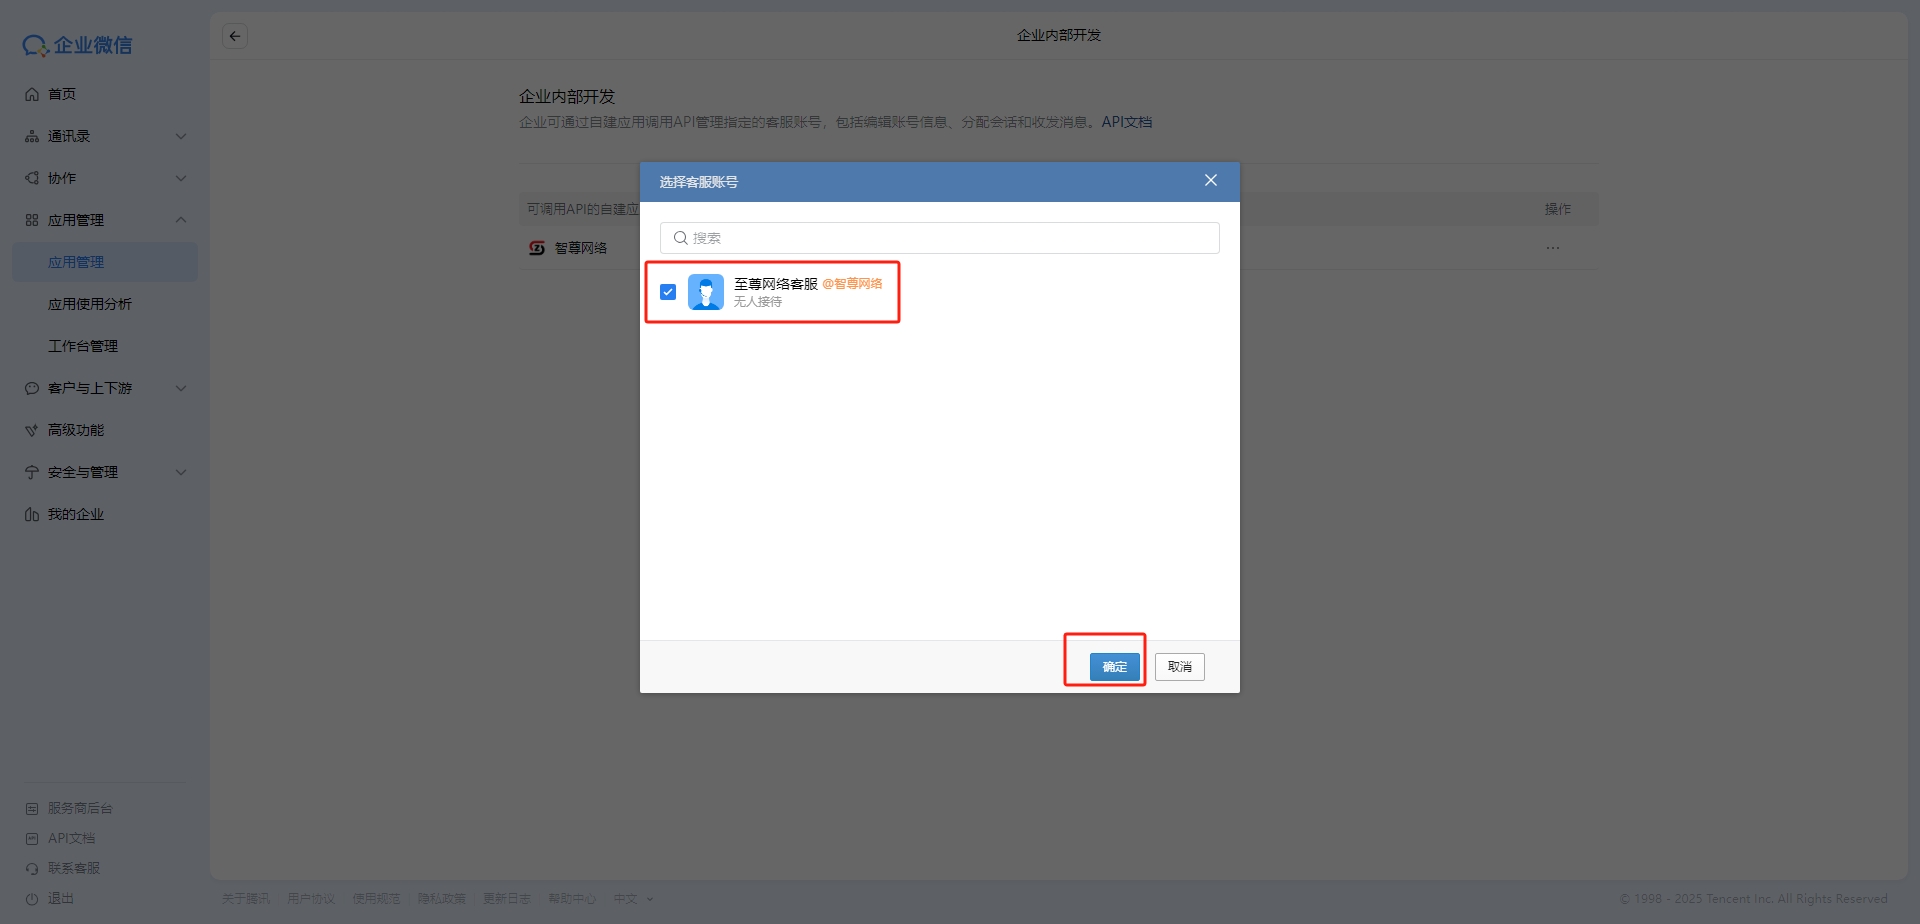The image size is (1920, 924).
Task: Open the three-dots 操作 menu
Action: (x=1552, y=248)
